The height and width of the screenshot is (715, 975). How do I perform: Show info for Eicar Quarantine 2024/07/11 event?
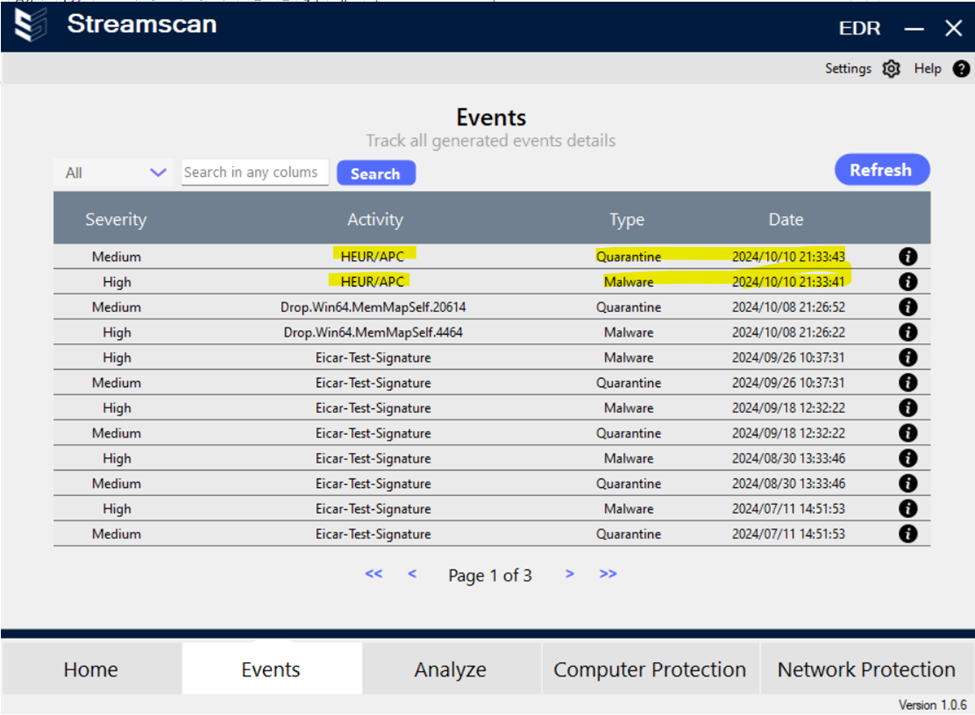(x=908, y=533)
